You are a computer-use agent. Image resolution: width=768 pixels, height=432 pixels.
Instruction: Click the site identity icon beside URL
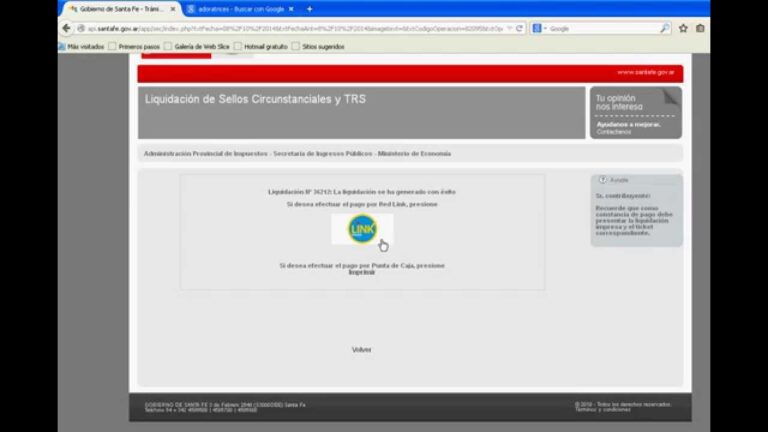(x=81, y=28)
